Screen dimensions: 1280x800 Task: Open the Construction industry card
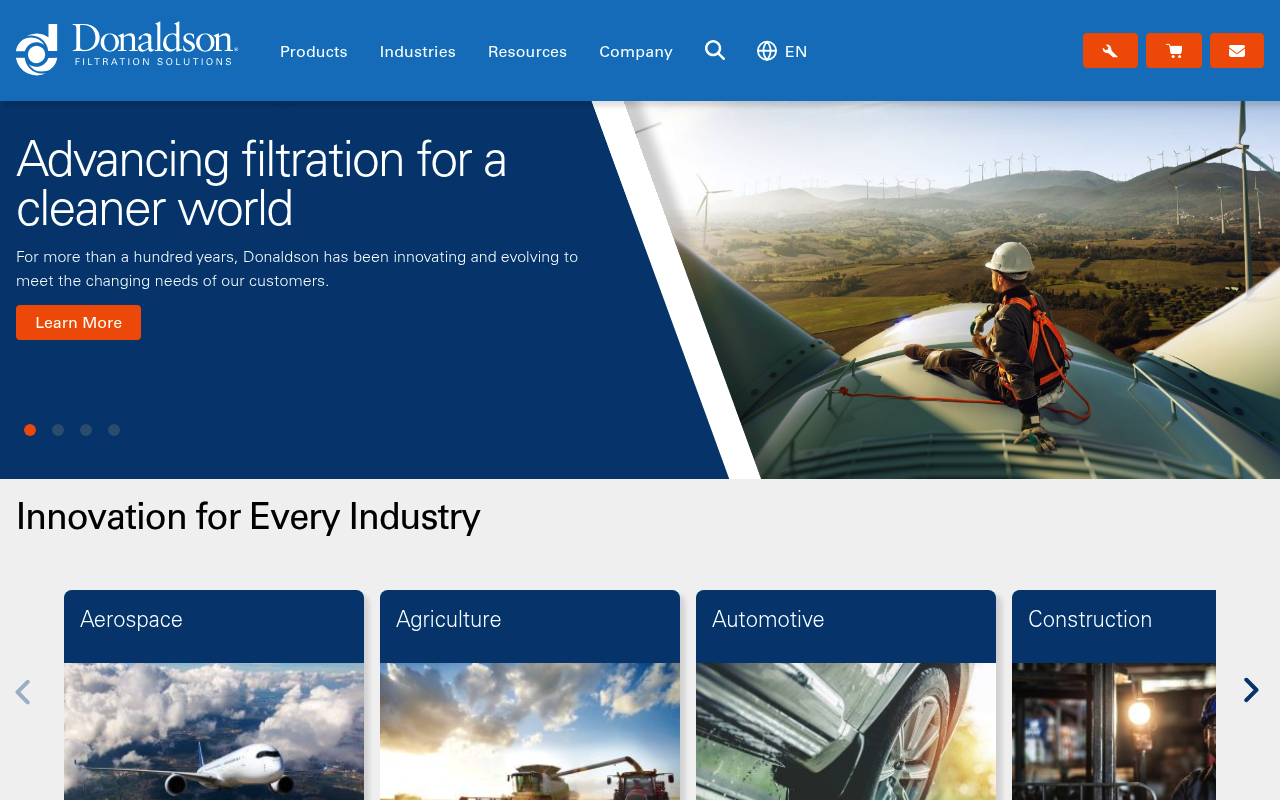click(x=1114, y=695)
